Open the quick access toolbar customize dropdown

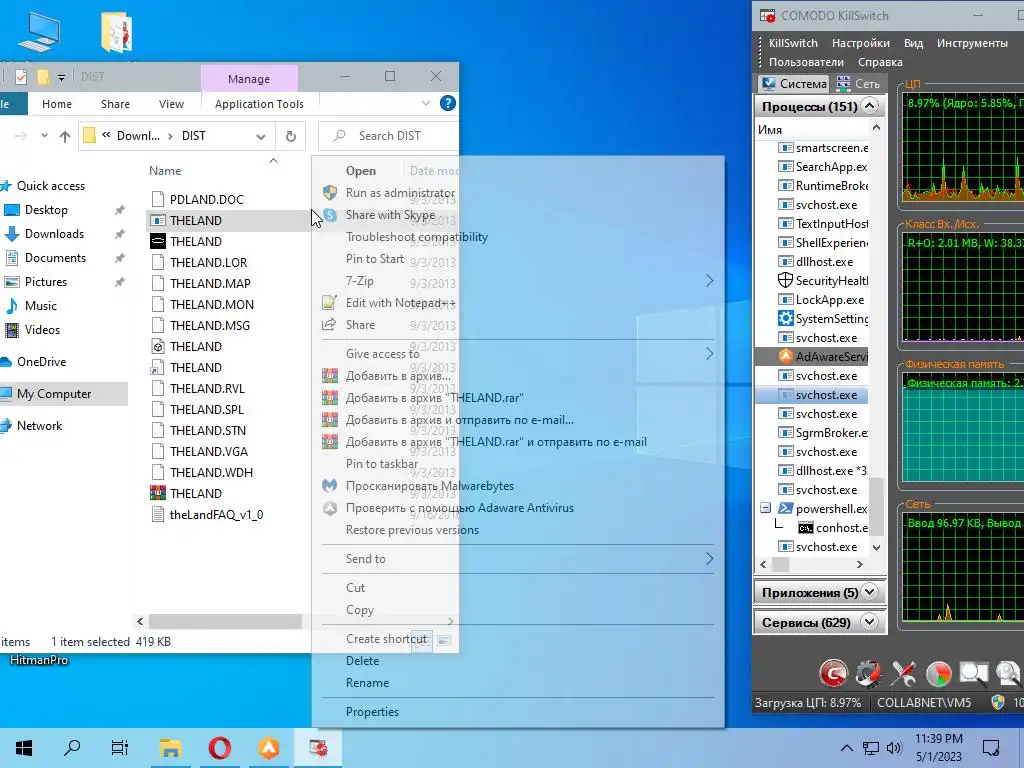(x=61, y=77)
